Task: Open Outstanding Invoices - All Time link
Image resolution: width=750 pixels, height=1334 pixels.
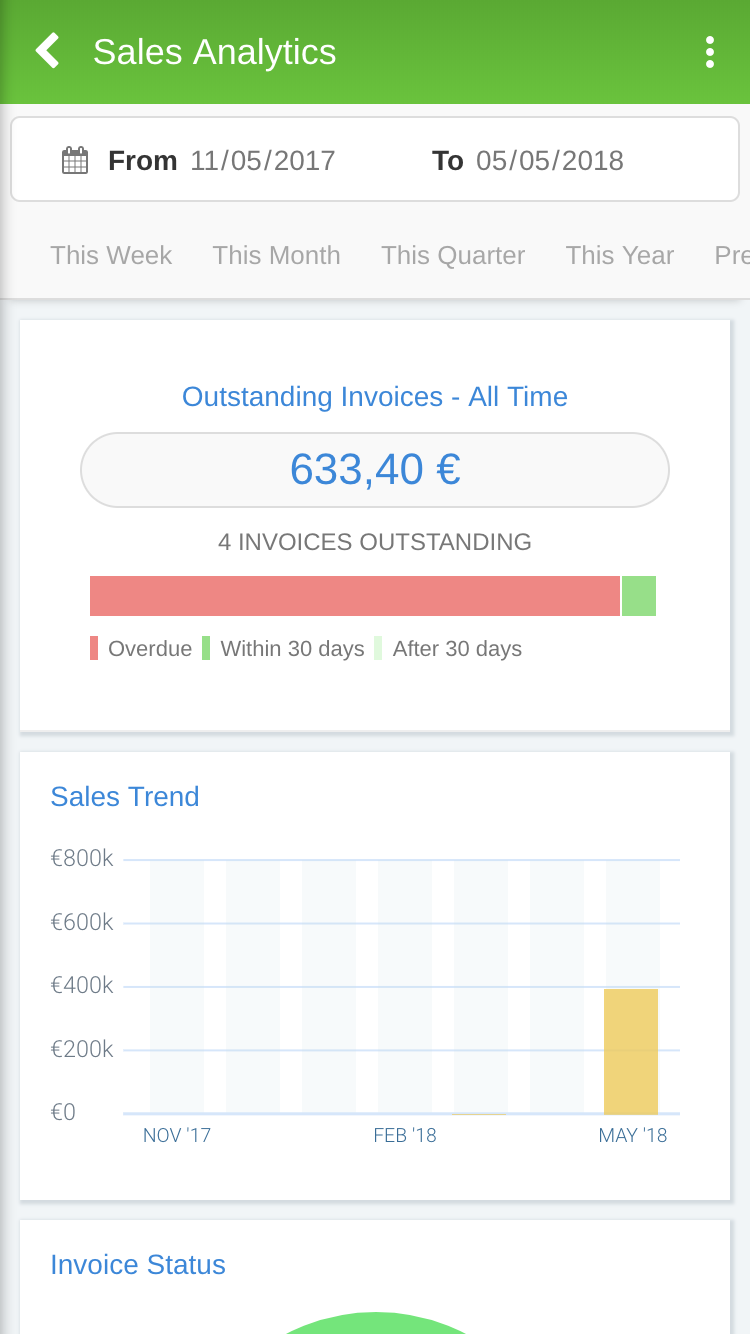Action: click(375, 397)
